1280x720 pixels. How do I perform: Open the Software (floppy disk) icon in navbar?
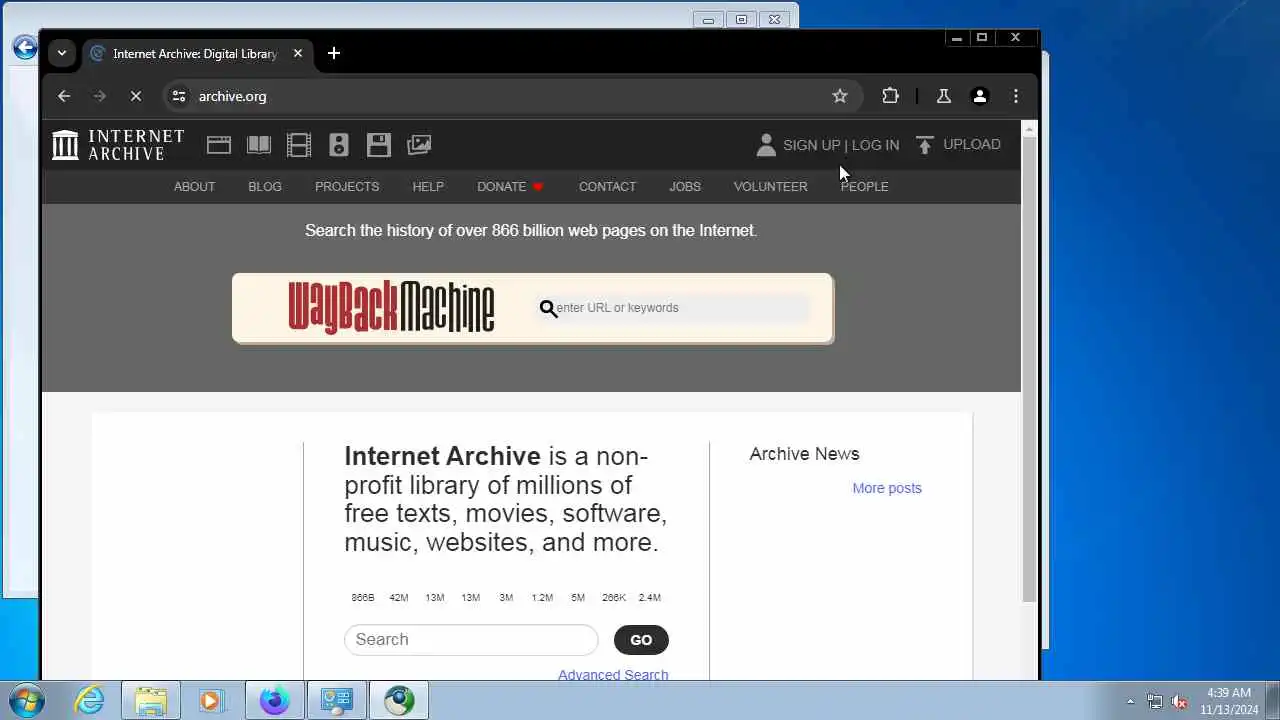click(379, 145)
